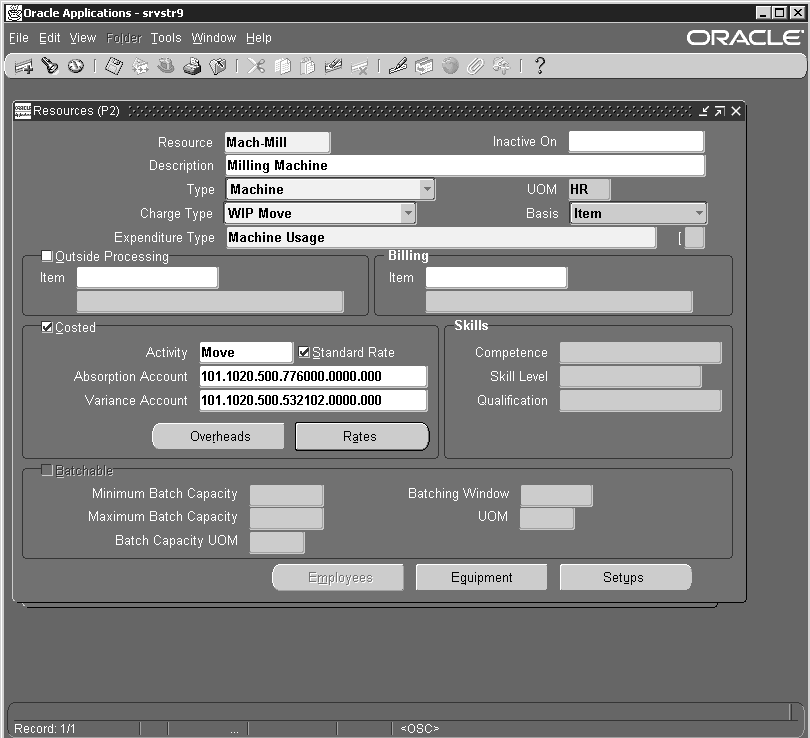This screenshot has height=738, width=810.
Task: Open the Charge Type dropdown showing WIP Move
Action: click(x=408, y=213)
